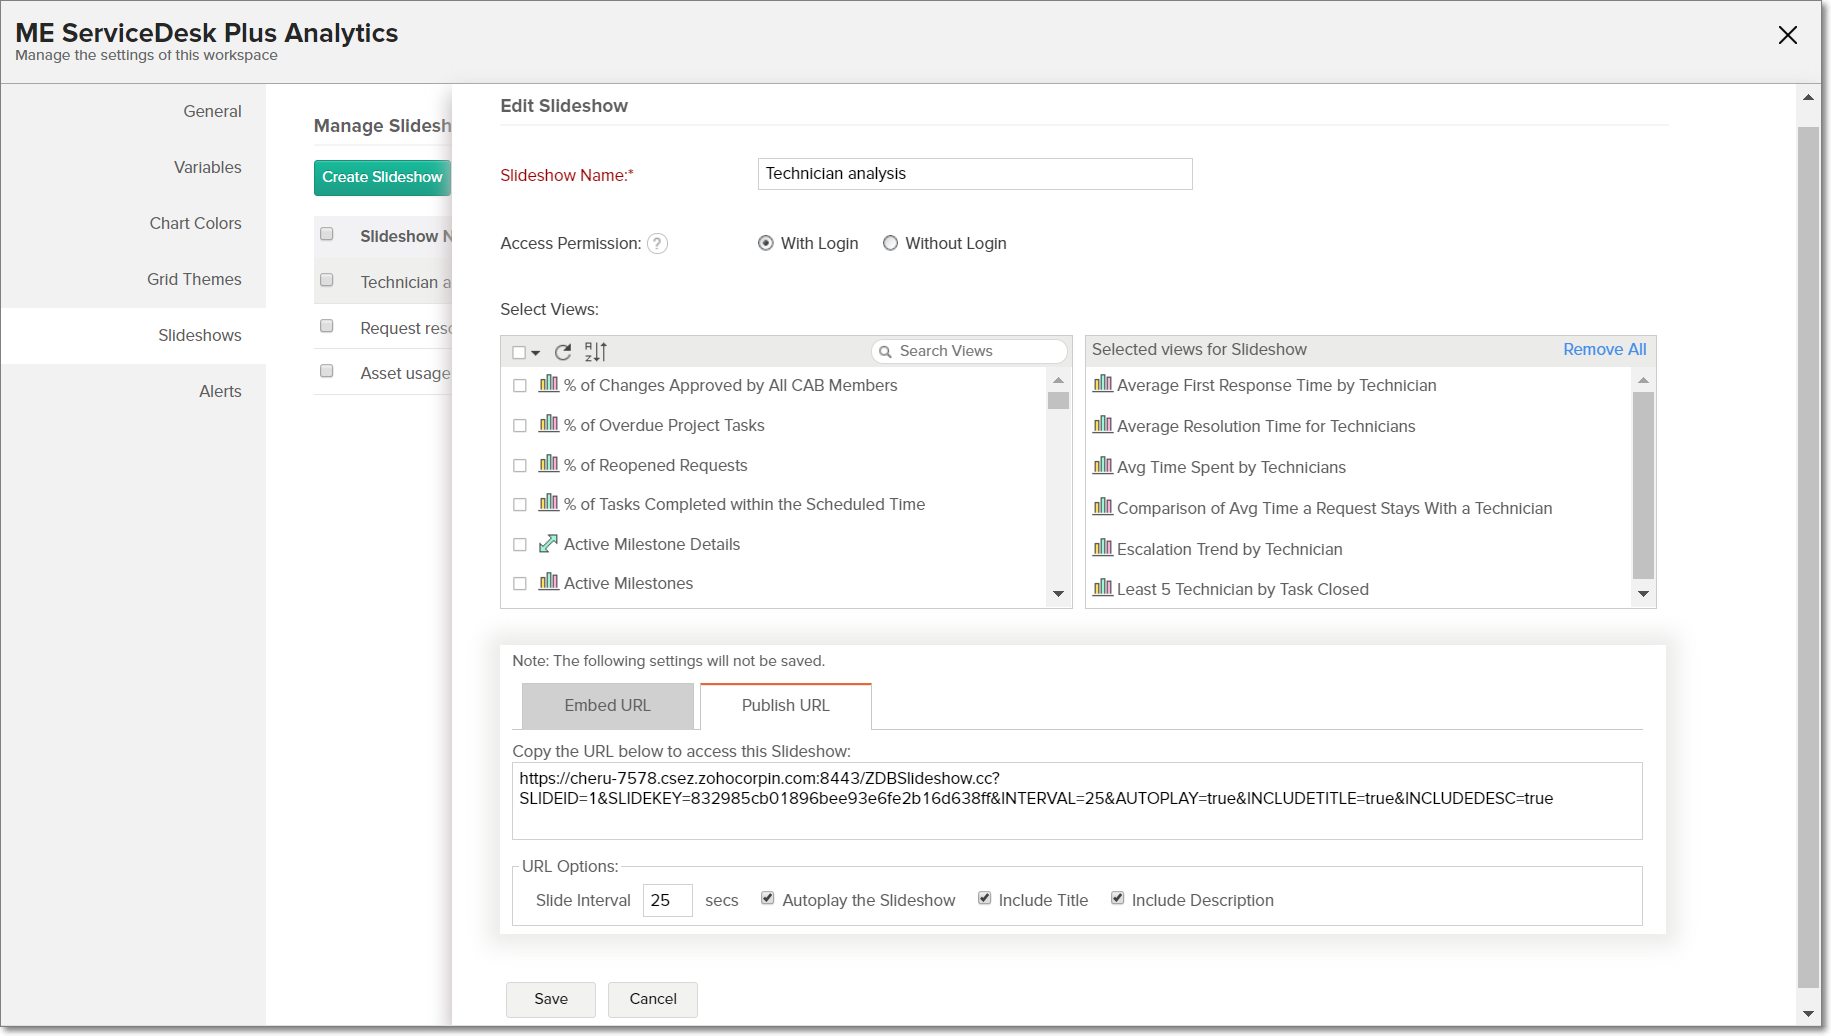Click the Active Milestone Details pivot icon
Screen dimensions: 1831x1036
click(548, 544)
